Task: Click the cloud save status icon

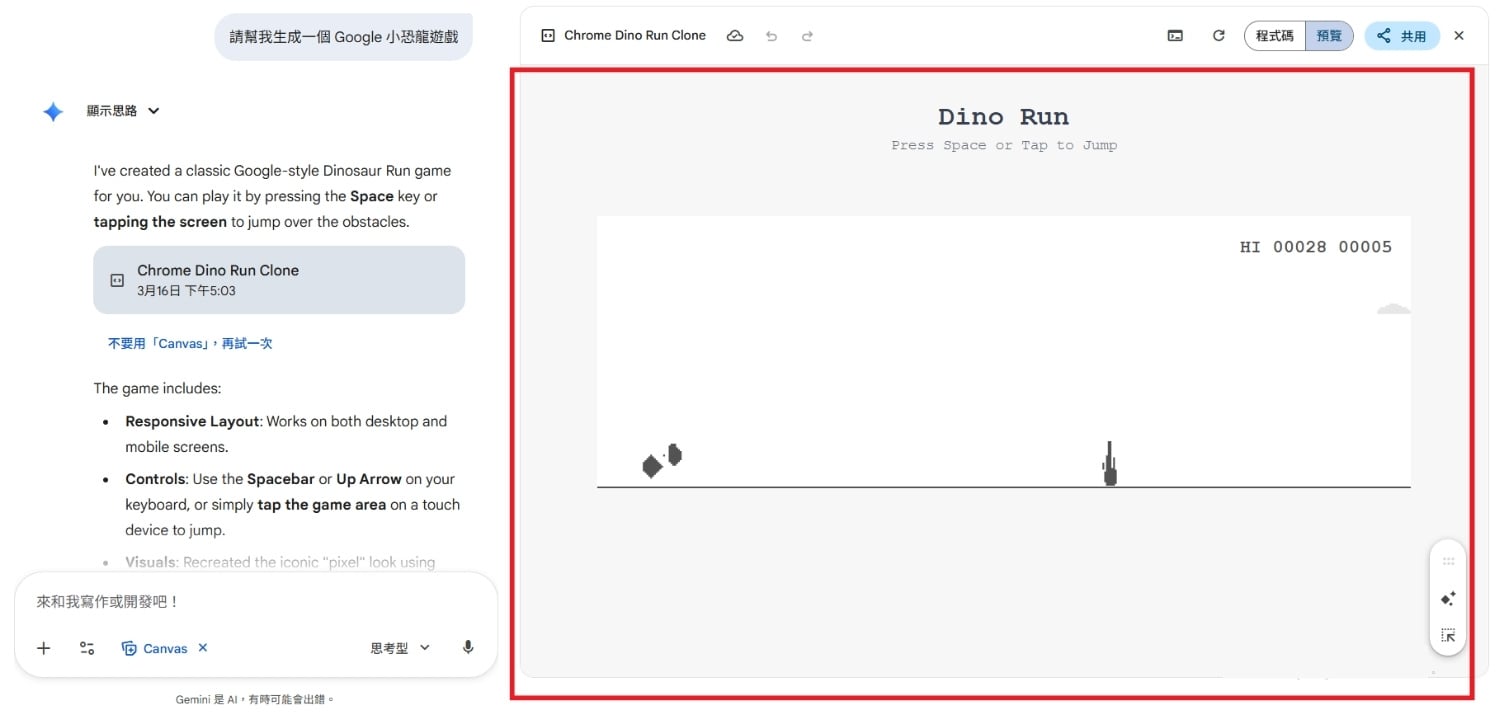Action: 735,36
